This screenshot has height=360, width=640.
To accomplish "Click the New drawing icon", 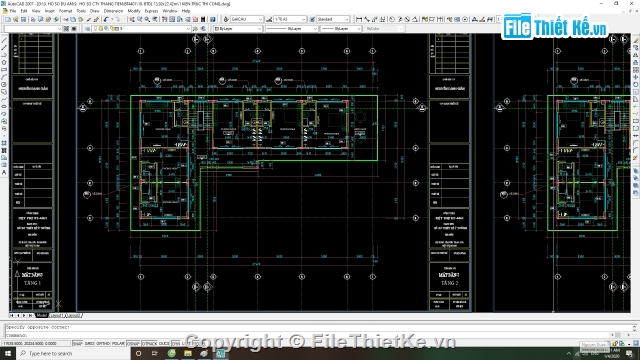I will point(8,19).
